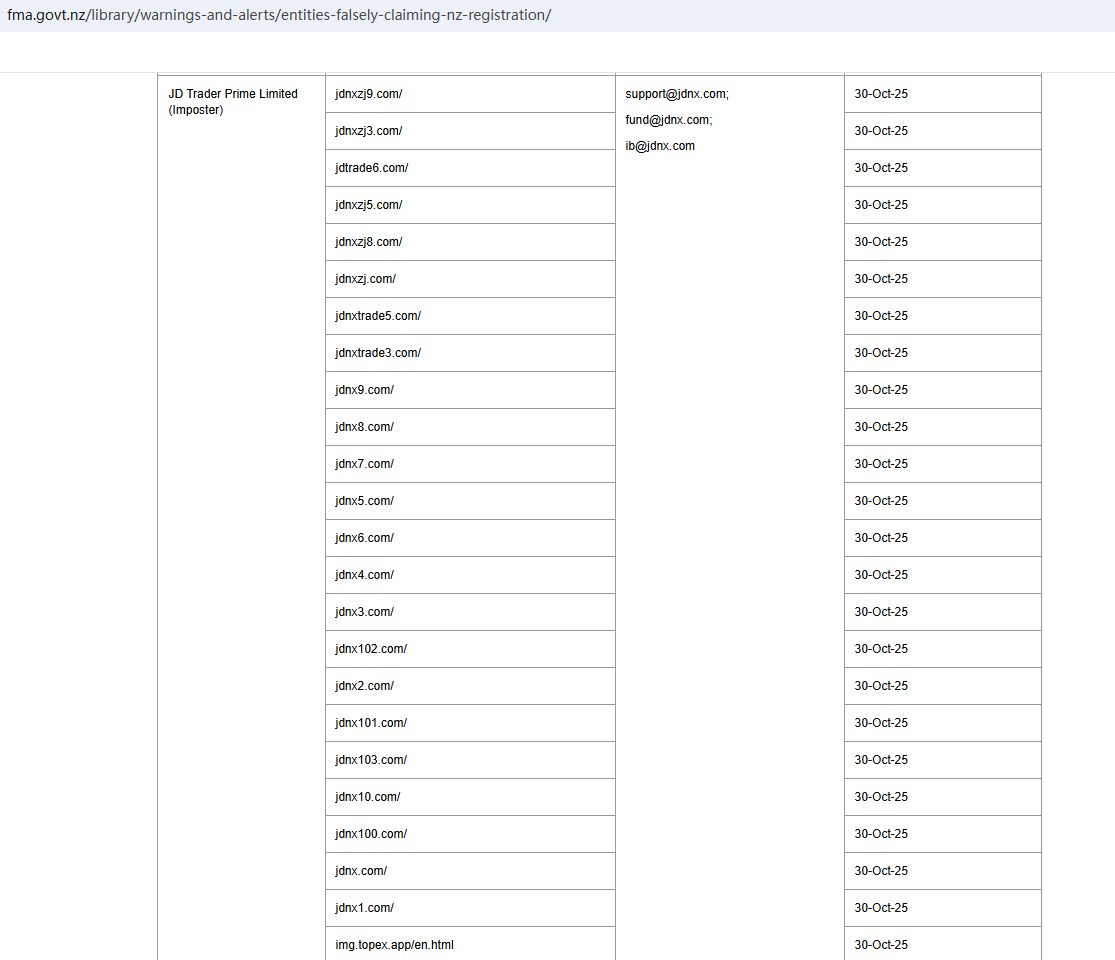
Task: Click the jdnx3.com/ website entry
Action: (364, 612)
